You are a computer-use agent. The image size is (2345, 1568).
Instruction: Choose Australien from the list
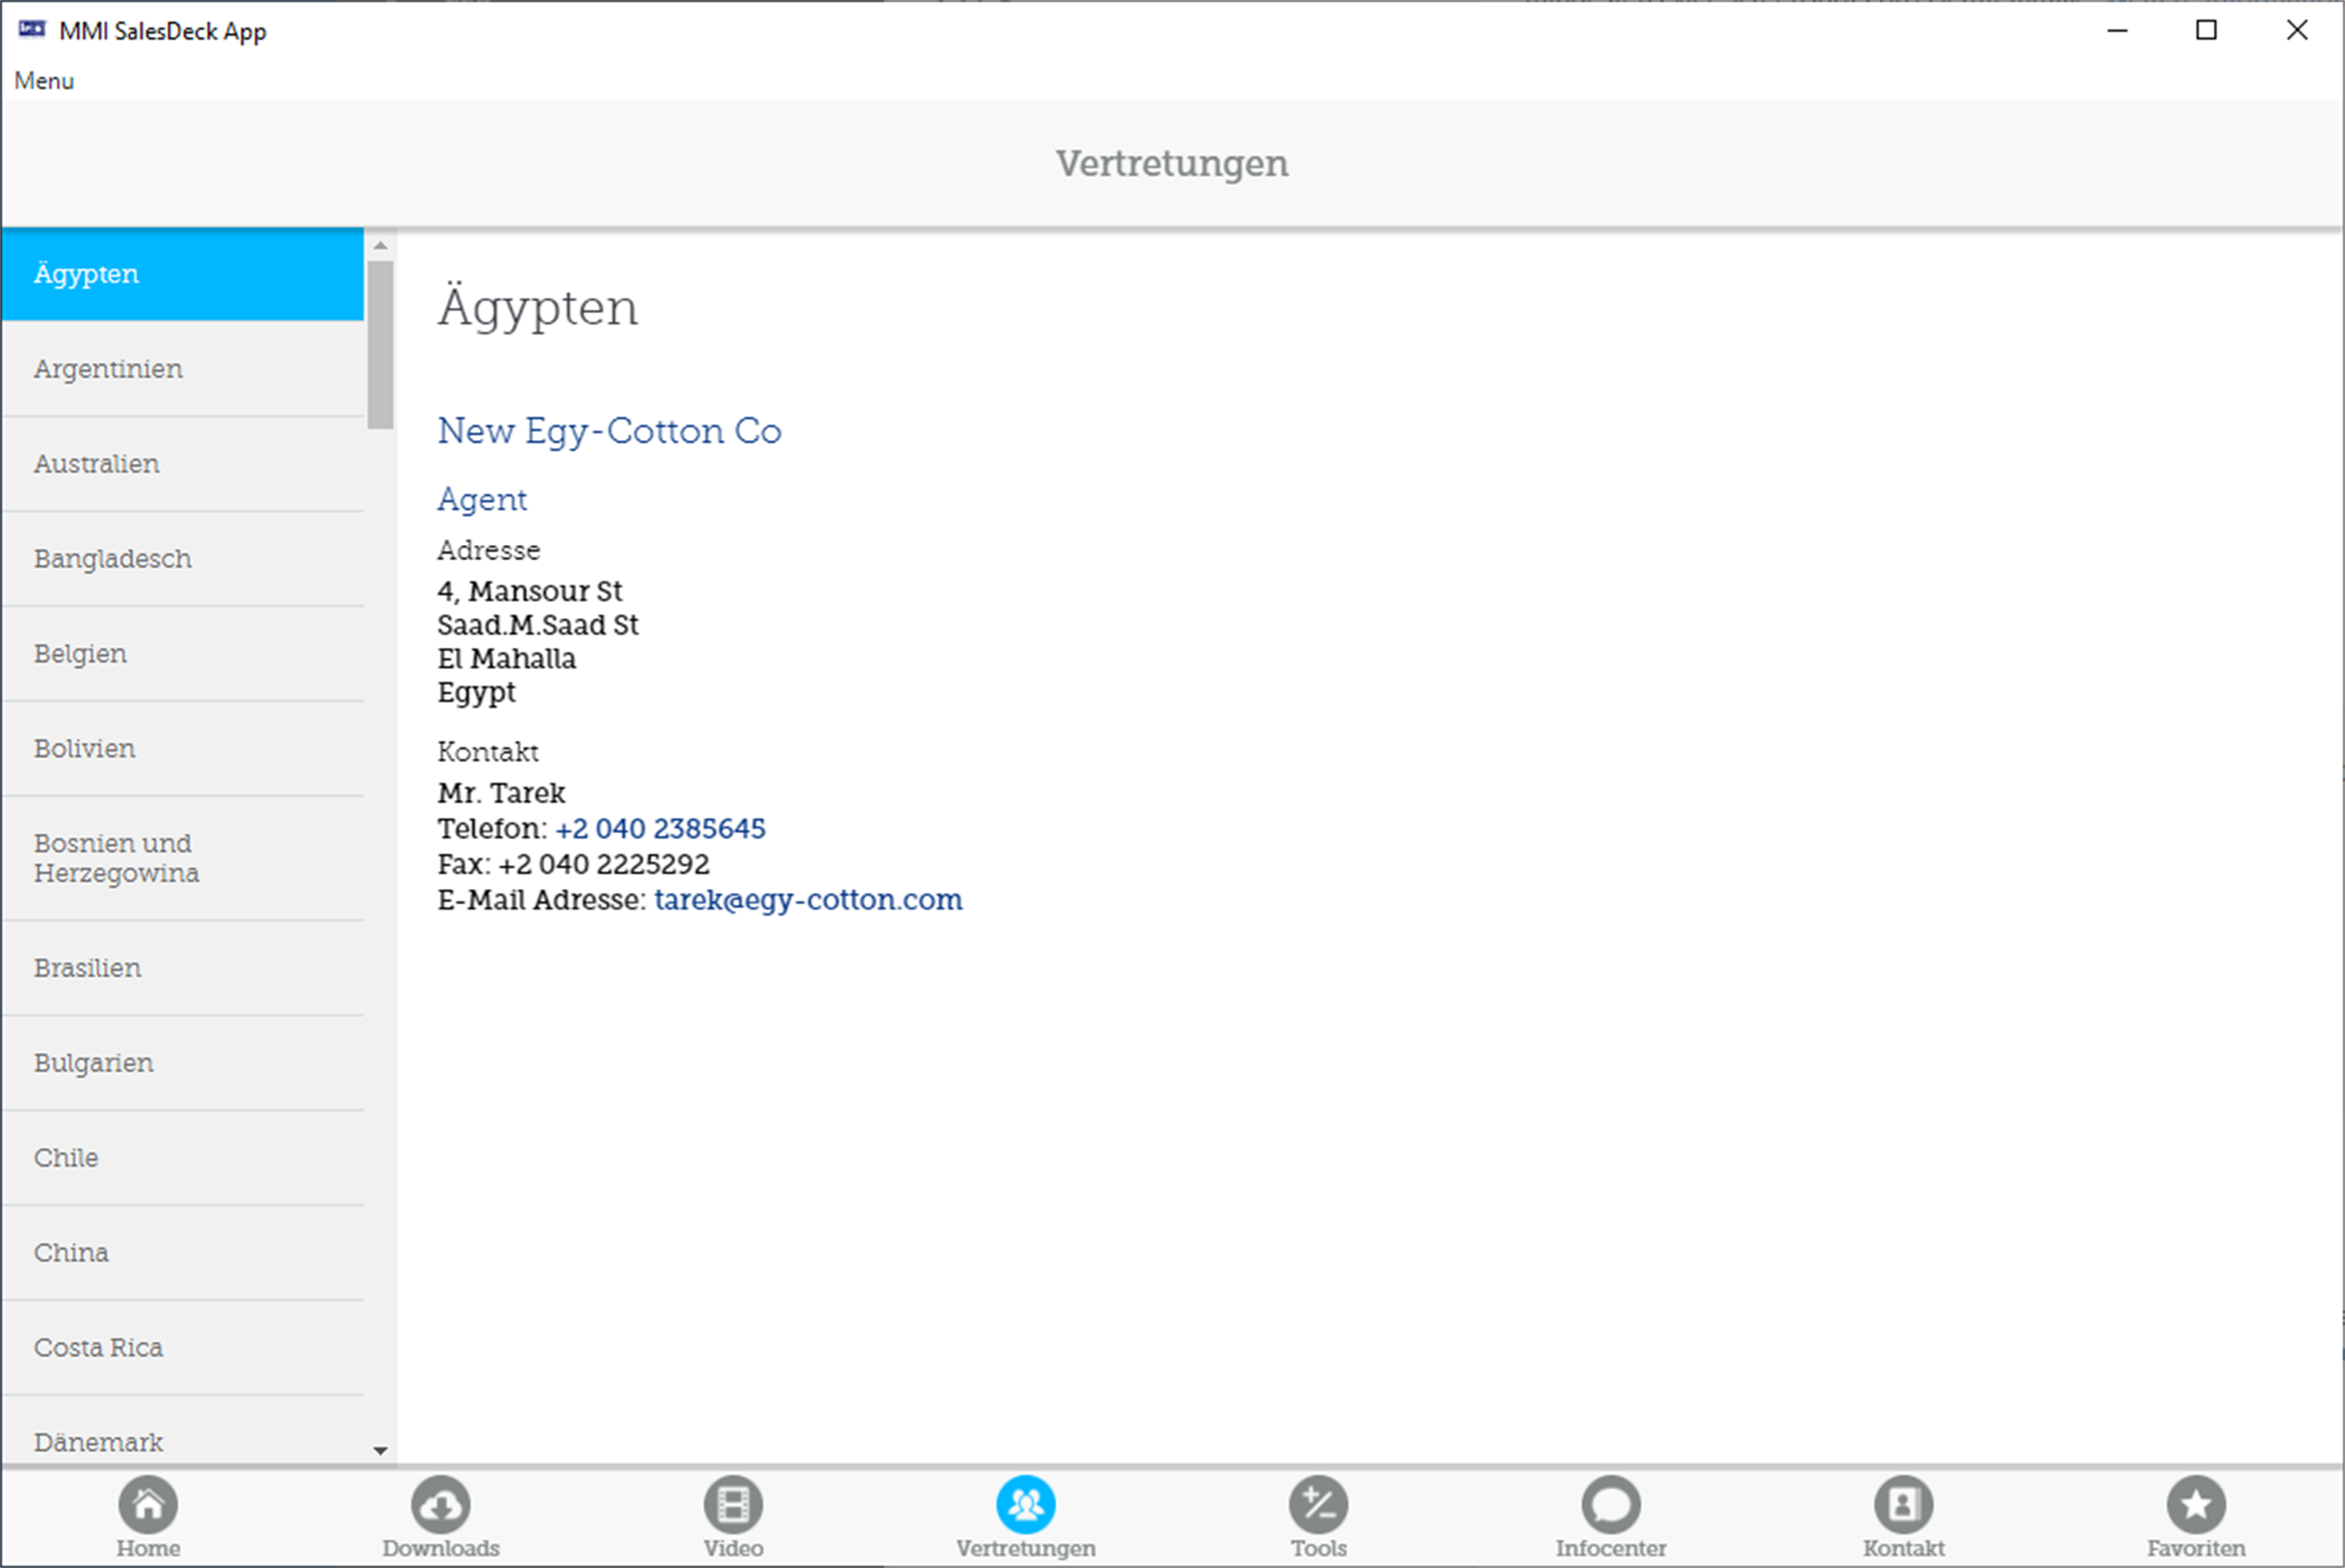pyautogui.click(x=97, y=464)
